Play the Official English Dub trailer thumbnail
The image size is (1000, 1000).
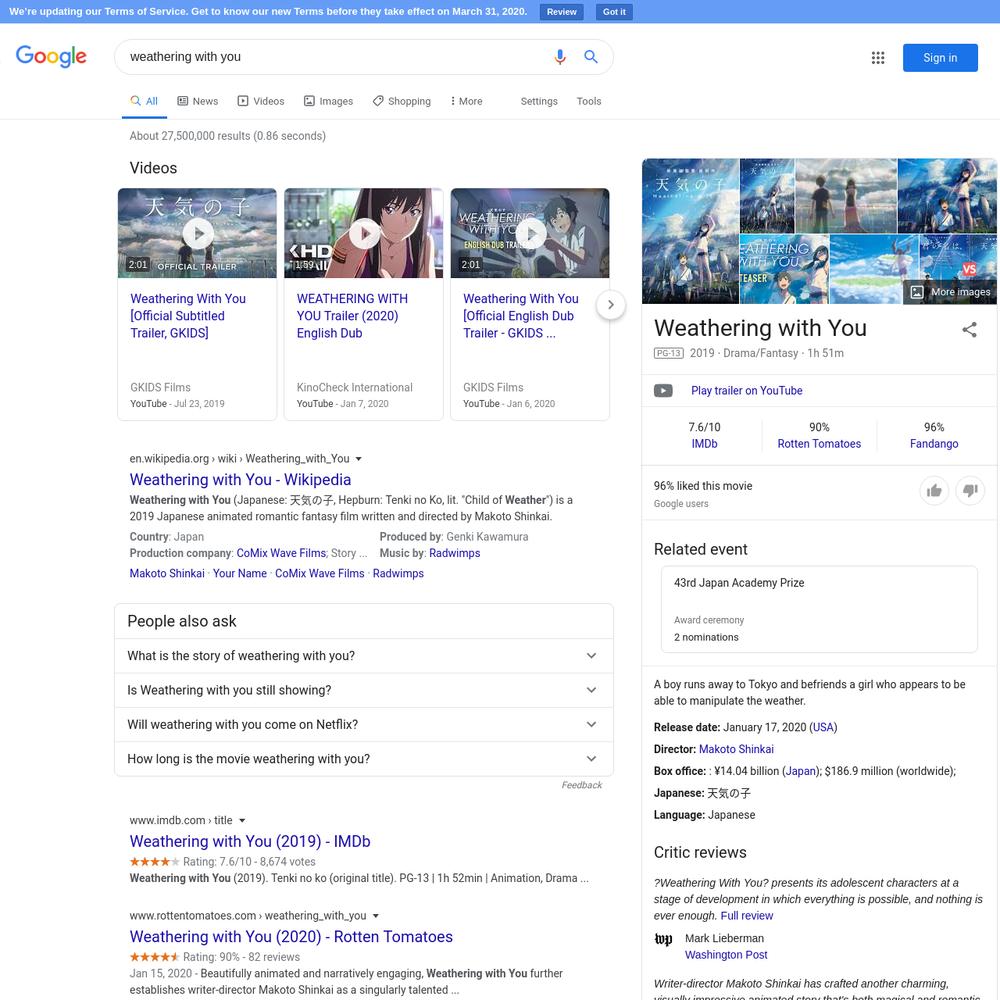[531, 233]
